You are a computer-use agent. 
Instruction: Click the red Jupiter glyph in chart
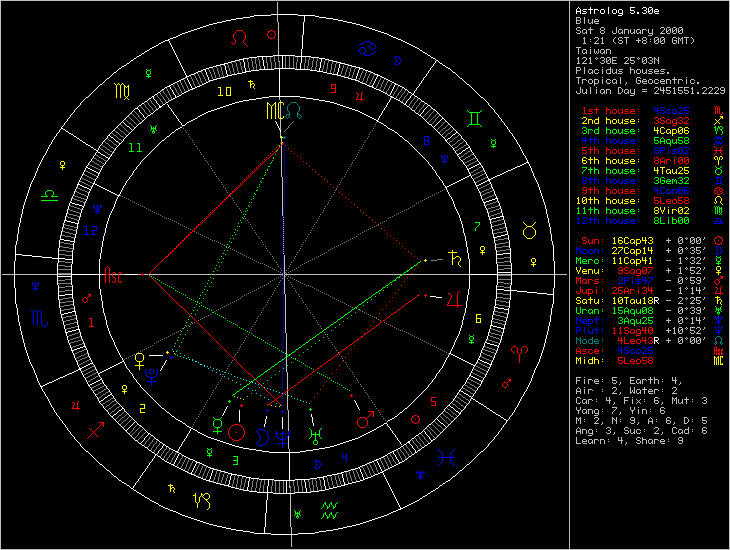click(x=455, y=296)
